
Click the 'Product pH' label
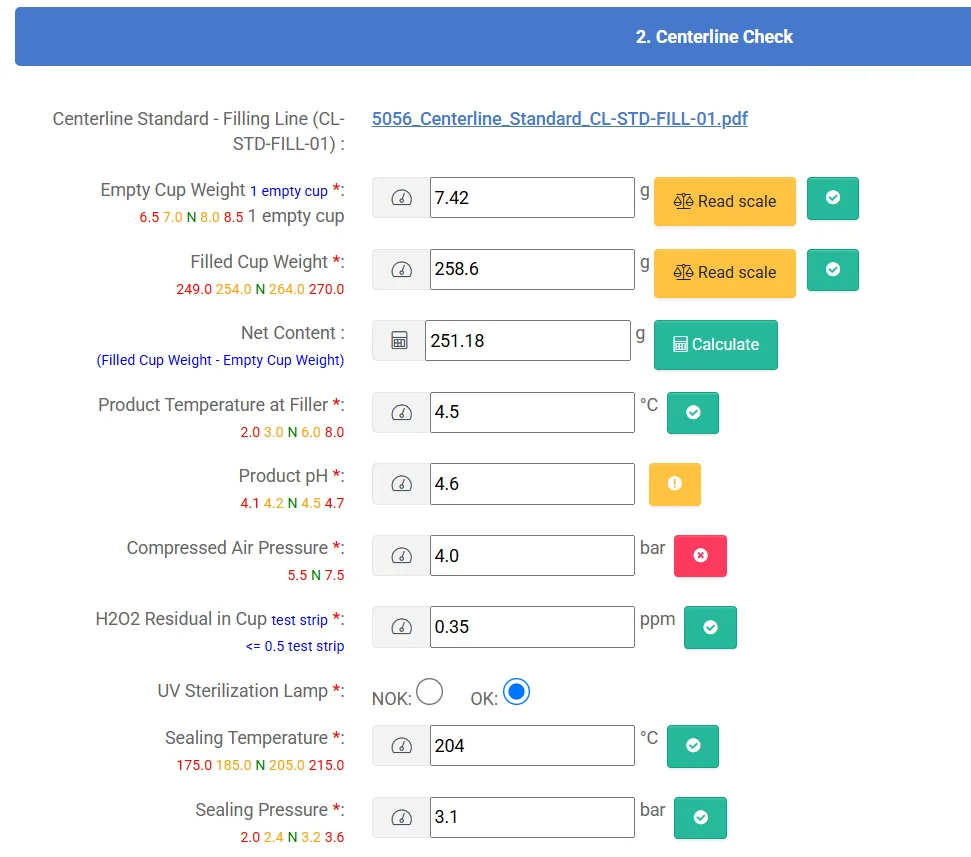coord(283,476)
